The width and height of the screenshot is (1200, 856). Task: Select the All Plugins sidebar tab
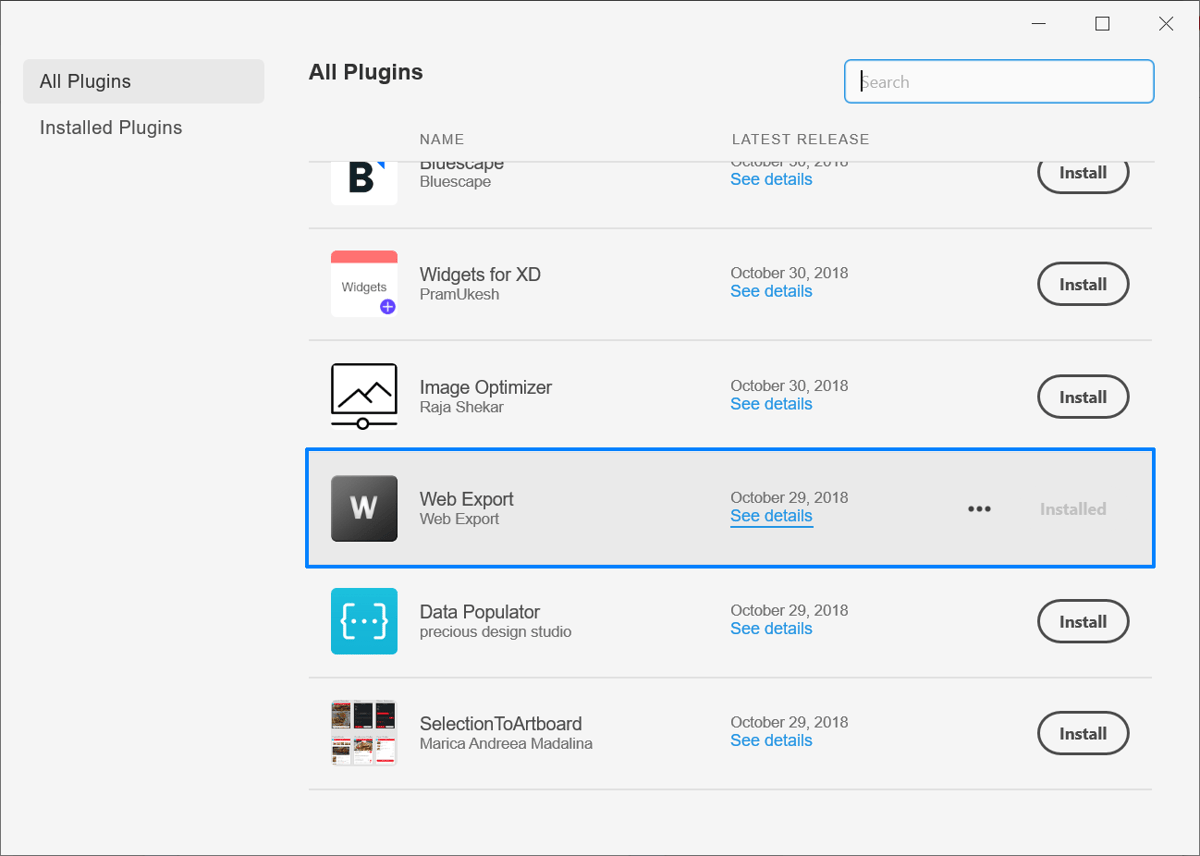(84, 81)
